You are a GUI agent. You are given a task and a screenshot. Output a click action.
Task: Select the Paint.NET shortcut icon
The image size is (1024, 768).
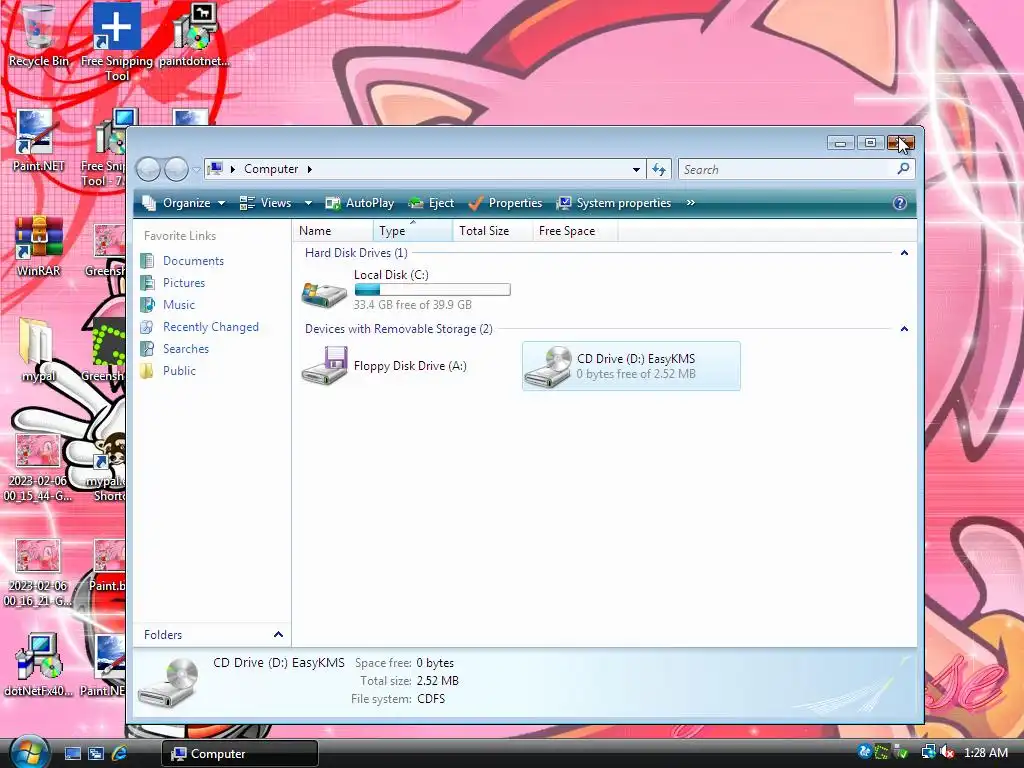[37, 140]
